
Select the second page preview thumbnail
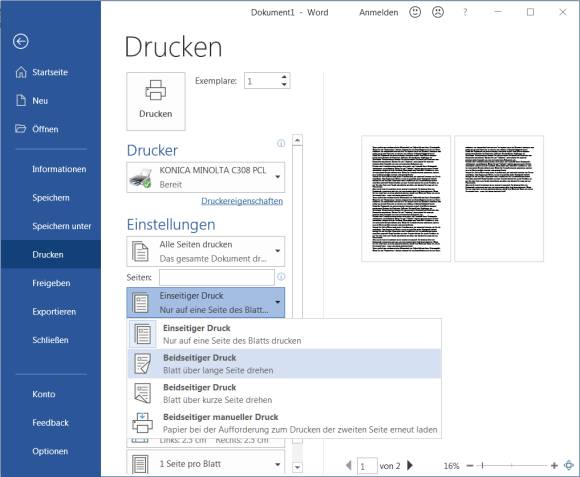(x=499, y=199)
